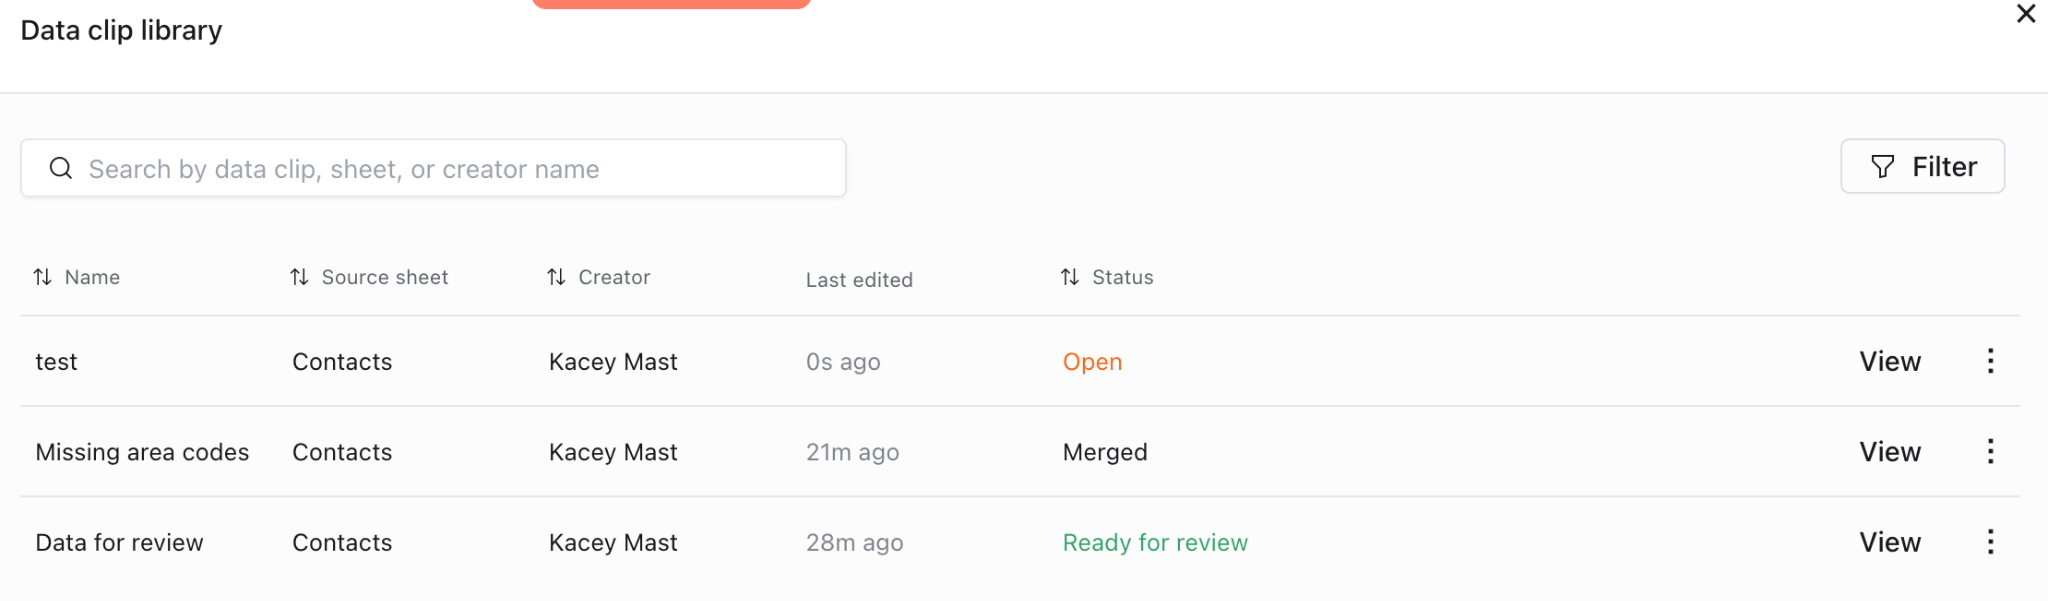The height and width of the screenshot is (601, 2048).
Task: Close the Data clip library dialog
Action: tap(2026, 14)
